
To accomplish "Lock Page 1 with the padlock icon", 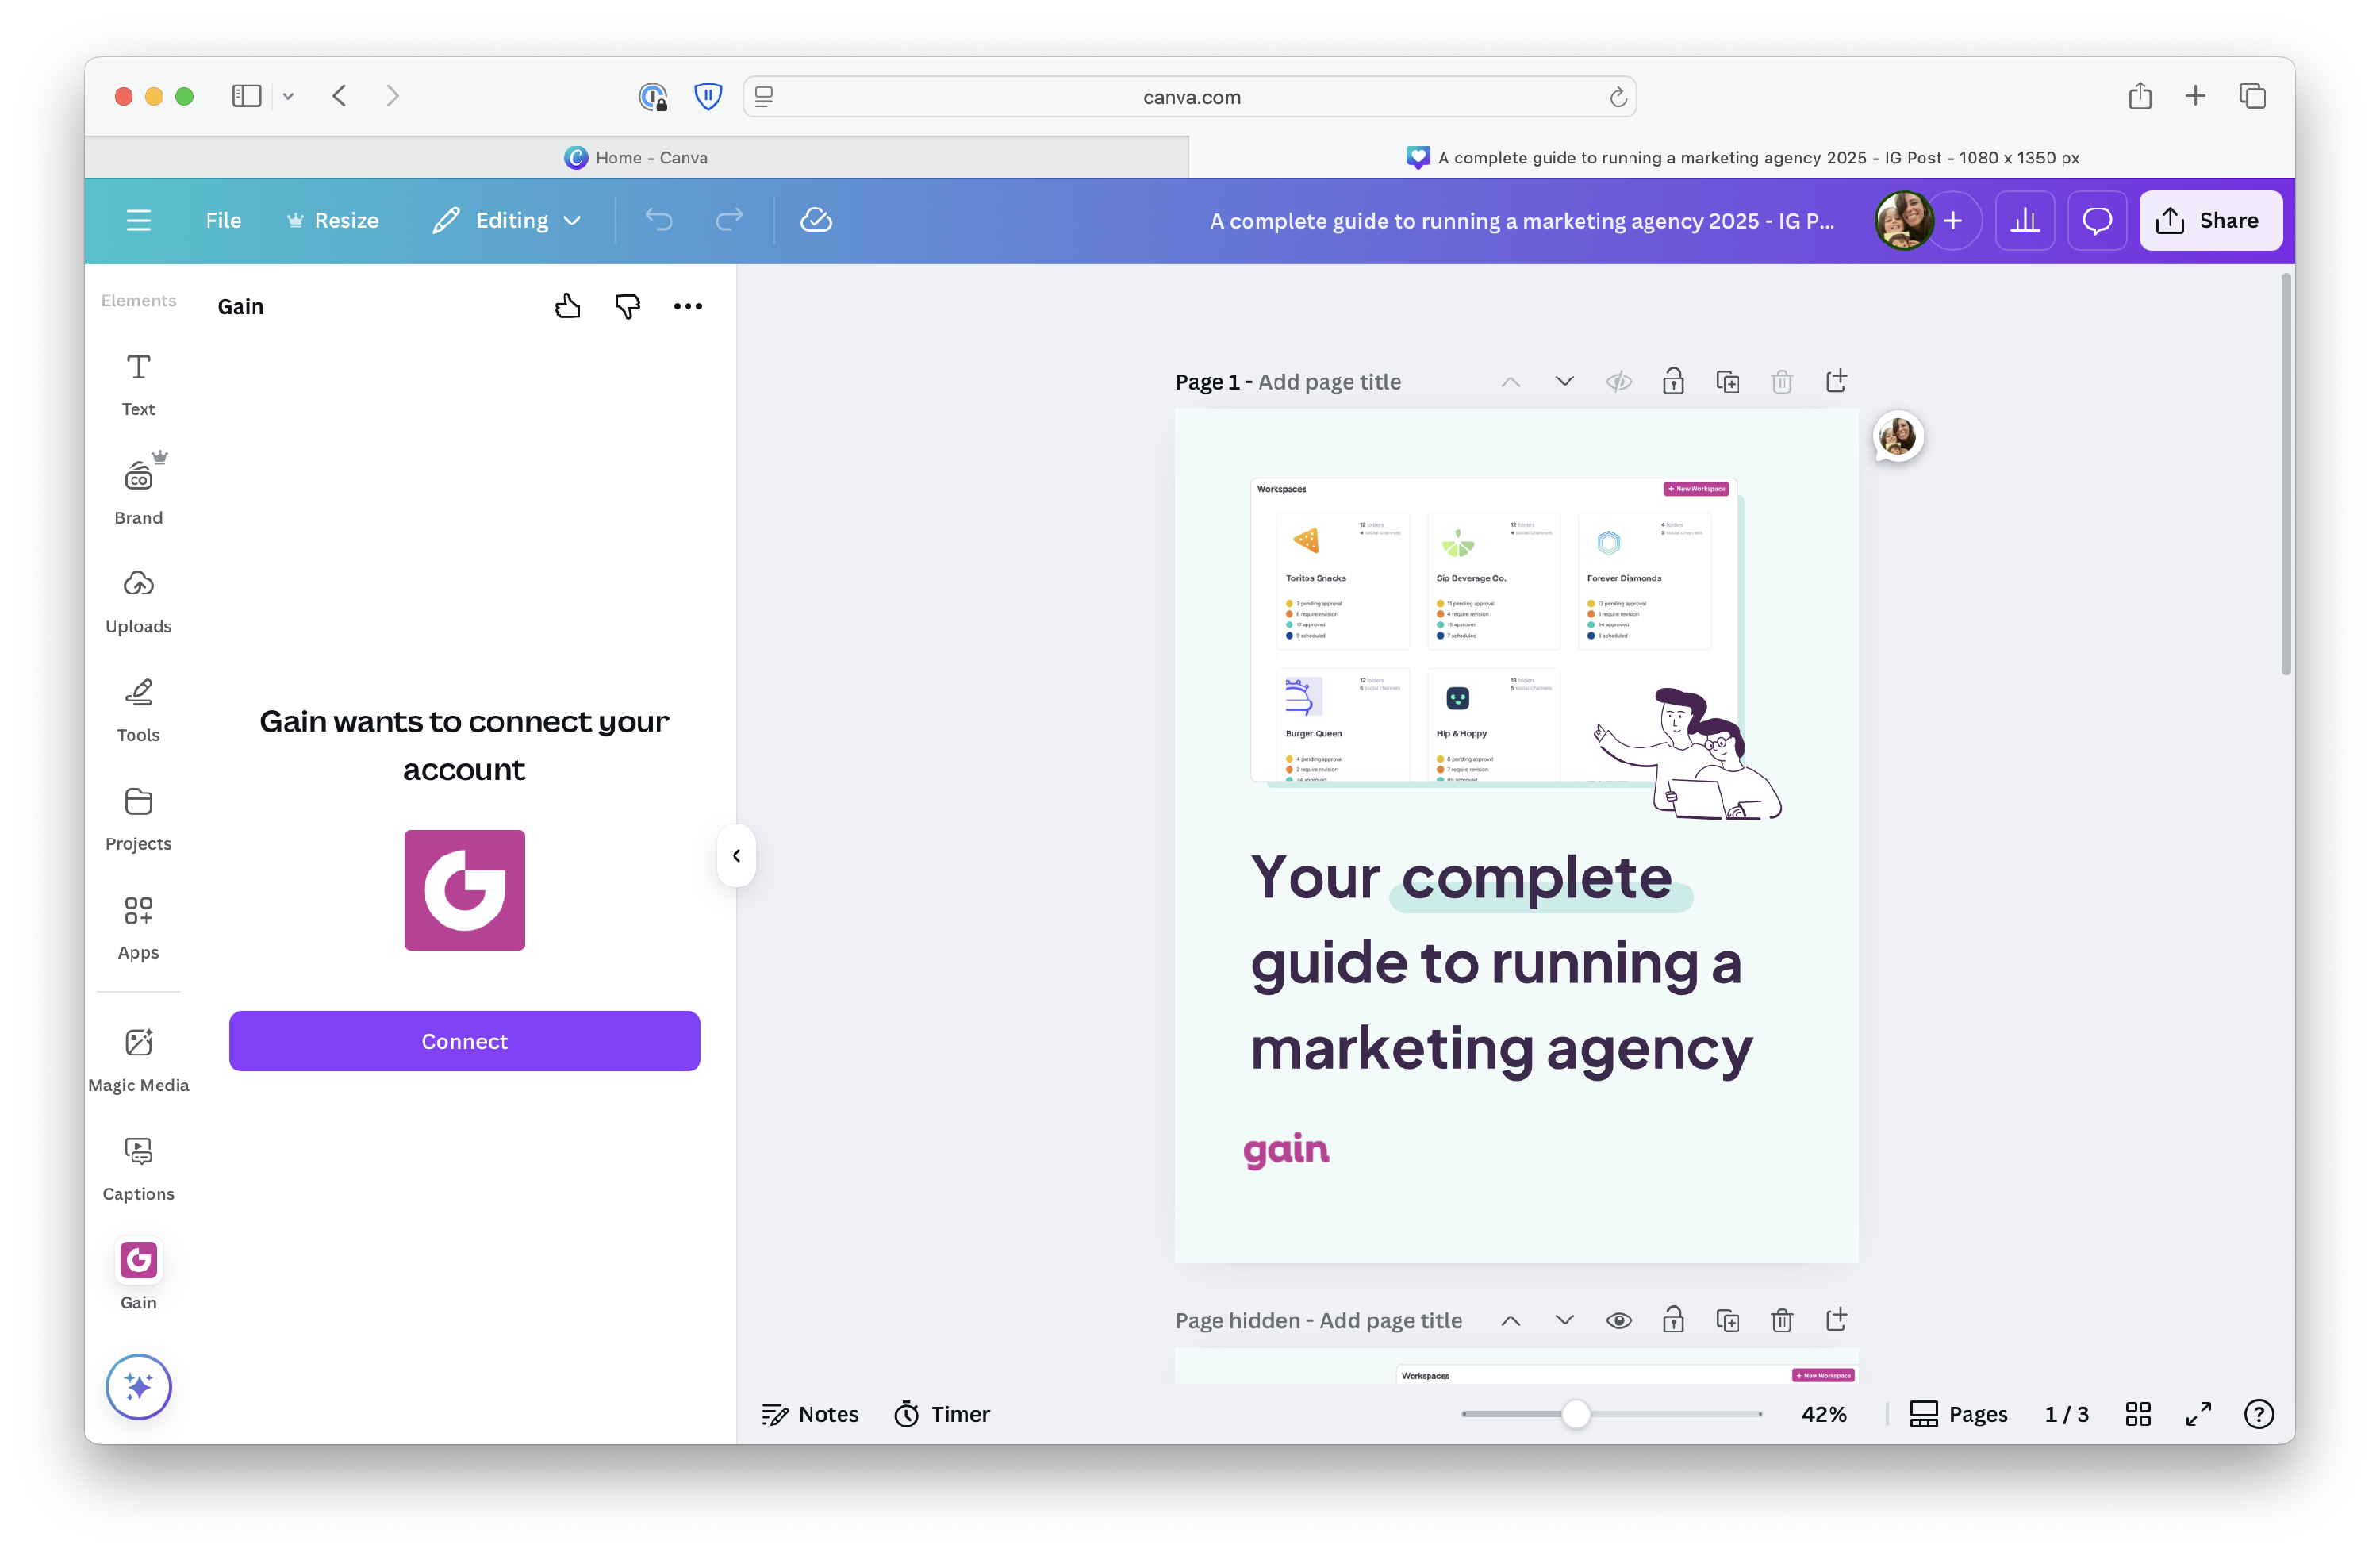I will pyautogui.click(x=1672, y=381).
